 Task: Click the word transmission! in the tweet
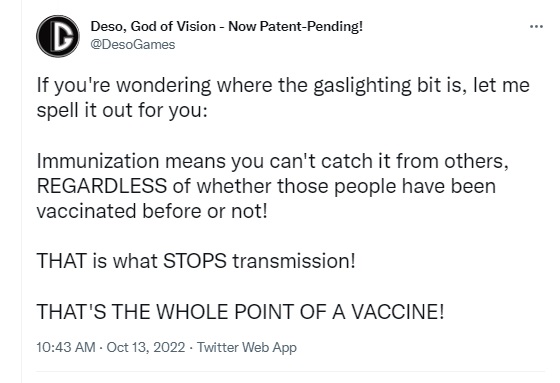(x=294, y=261)
